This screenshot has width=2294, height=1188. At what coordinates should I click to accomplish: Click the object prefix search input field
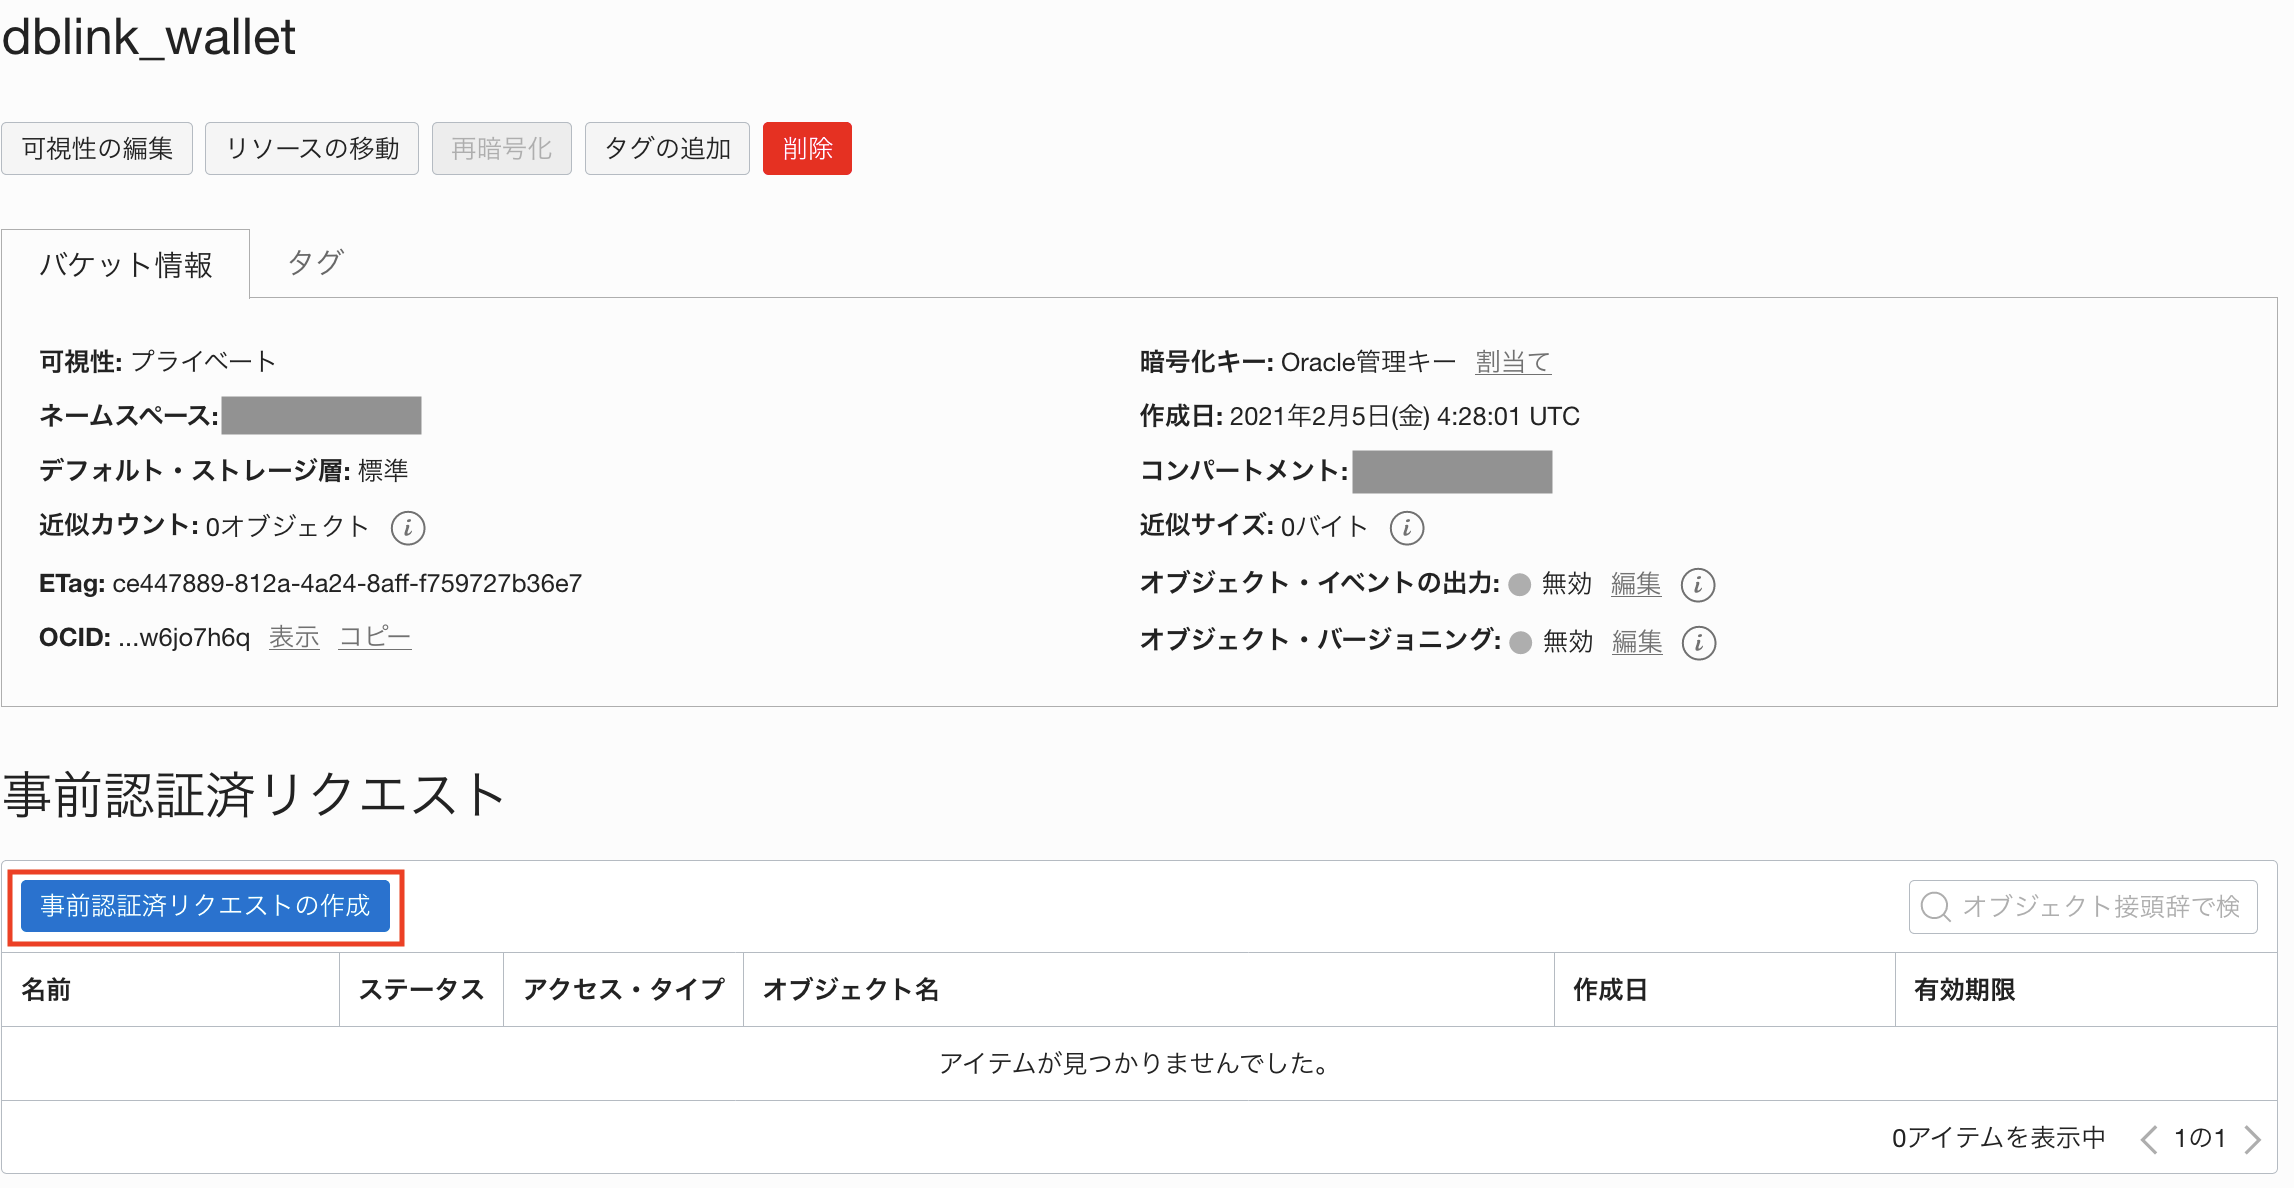point(2090,906)
